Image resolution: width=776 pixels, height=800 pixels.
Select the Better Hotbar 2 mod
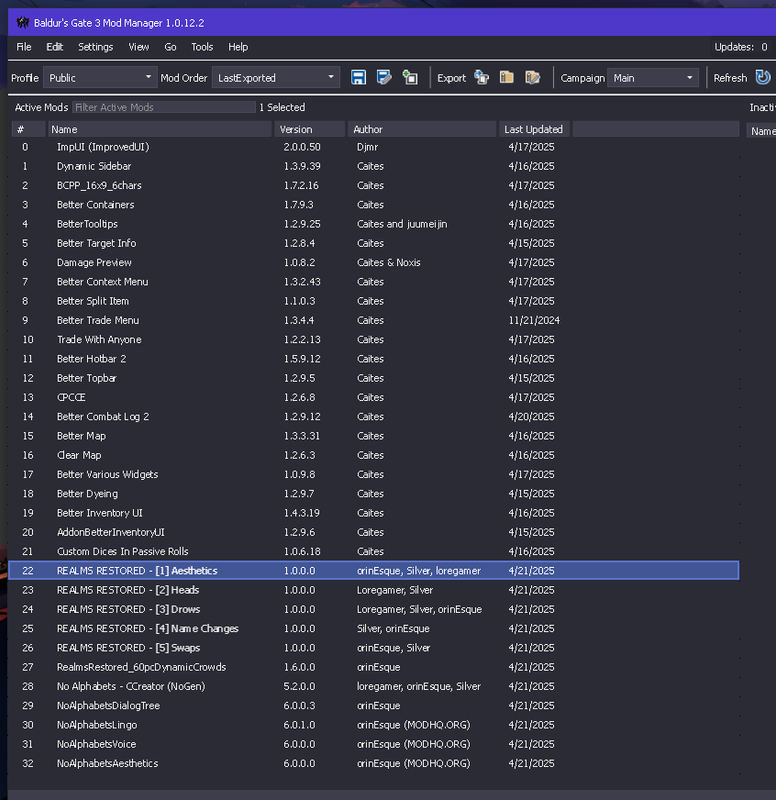point(374,359)
